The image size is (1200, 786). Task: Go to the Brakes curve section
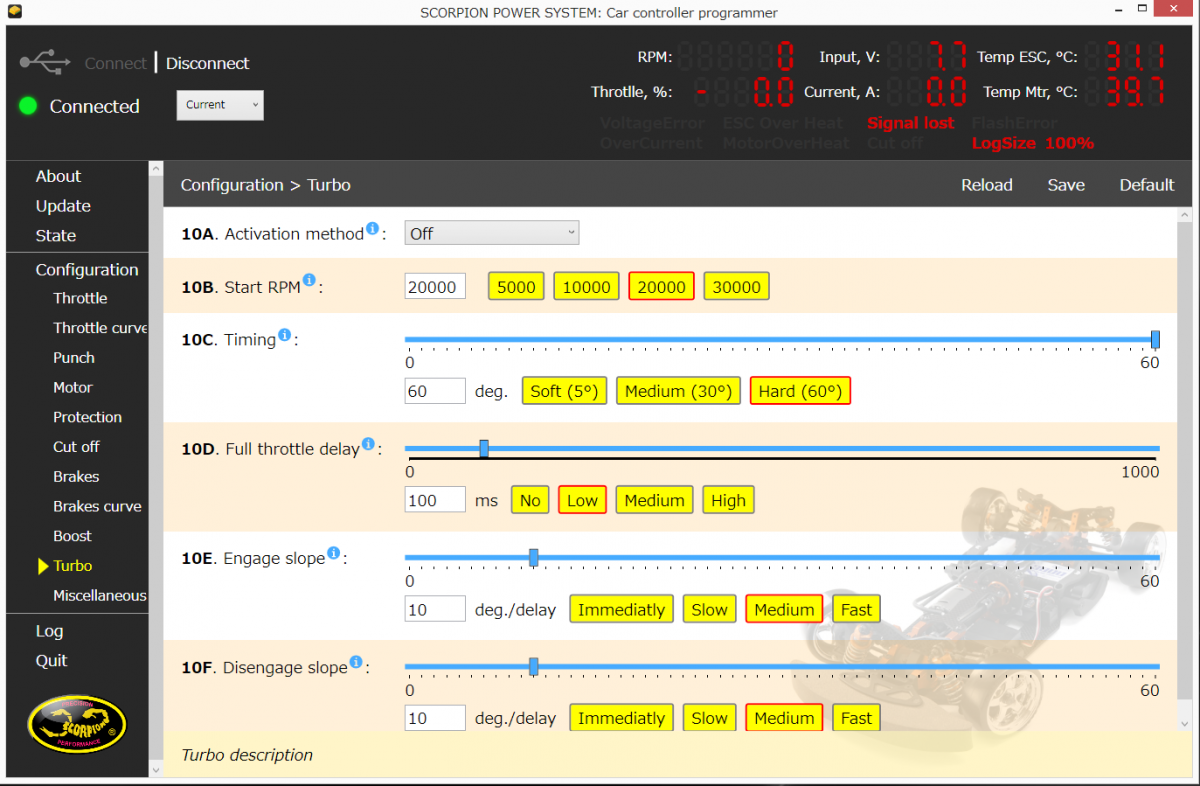pos(97,506)
